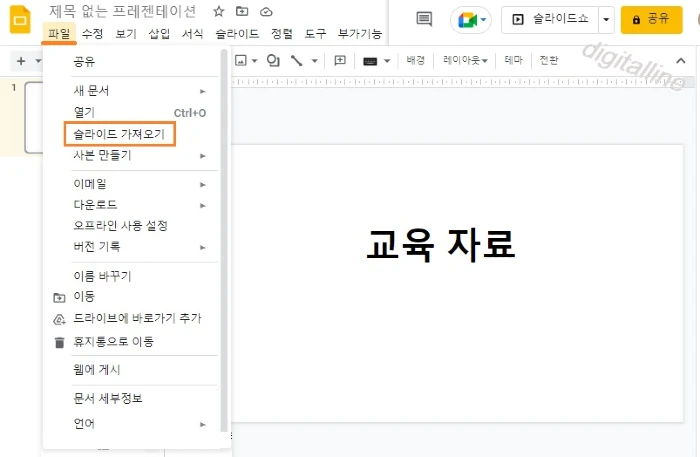Open the 파일 menu

click(59, 33)
